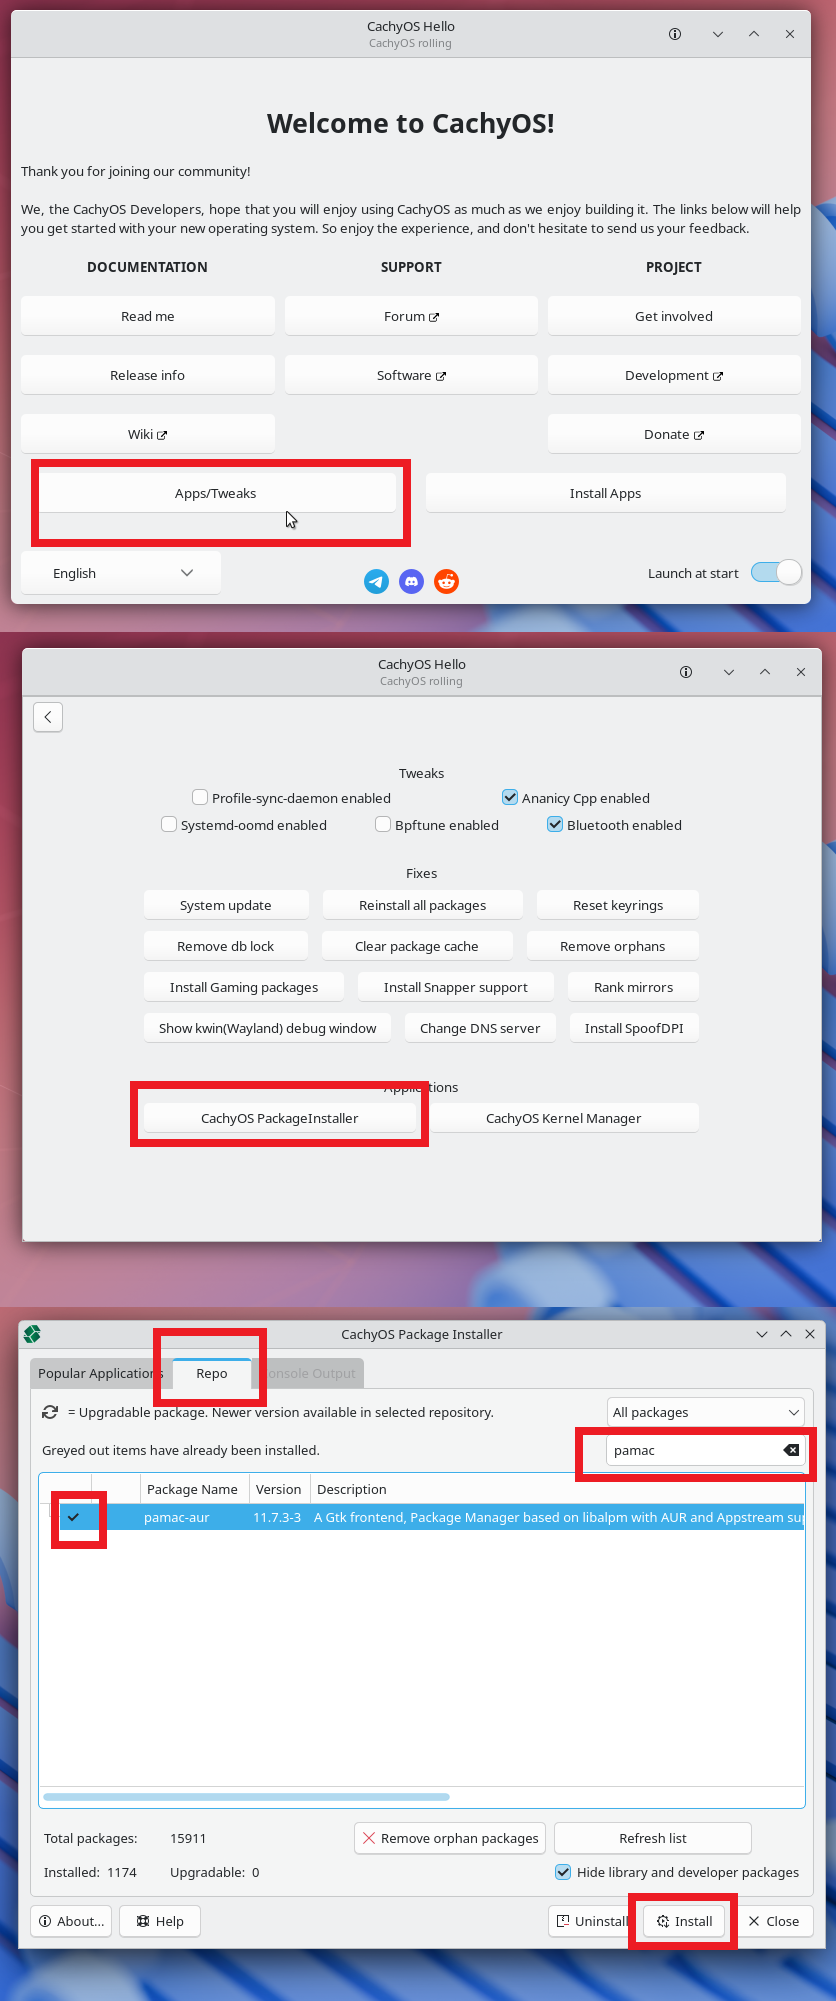The image size is (836, 2001).
Task: Click Change DNS server
Action: (x=480, y=1028)
